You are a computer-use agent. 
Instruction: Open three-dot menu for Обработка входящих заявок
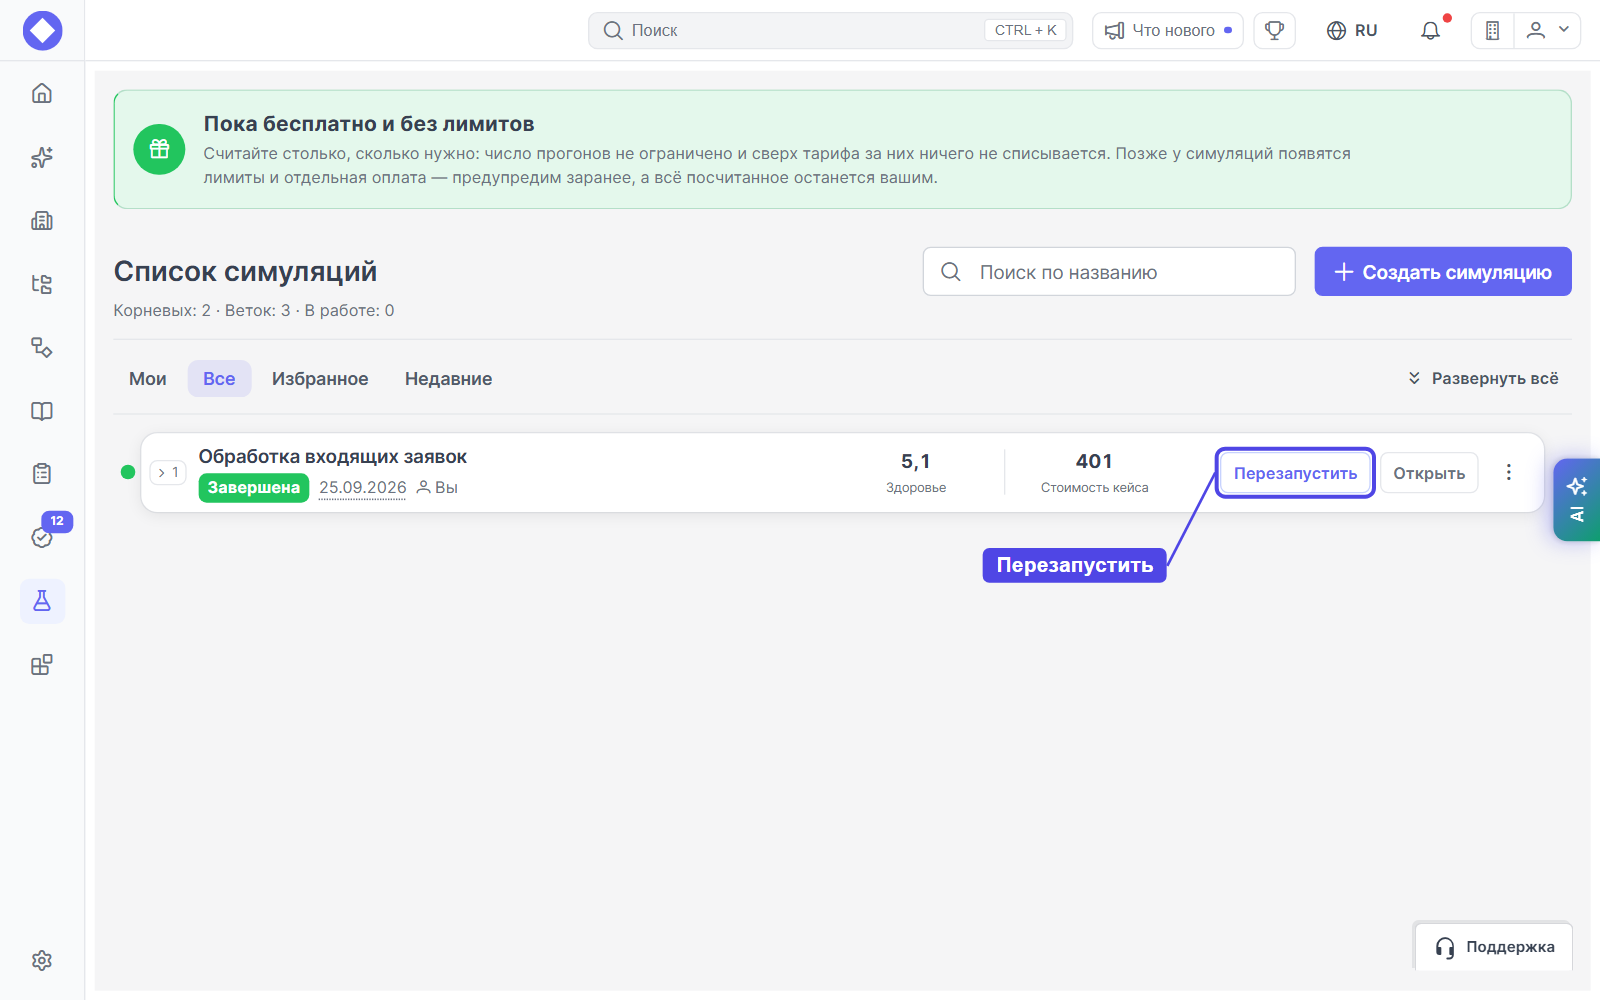tap(1509, 472)
